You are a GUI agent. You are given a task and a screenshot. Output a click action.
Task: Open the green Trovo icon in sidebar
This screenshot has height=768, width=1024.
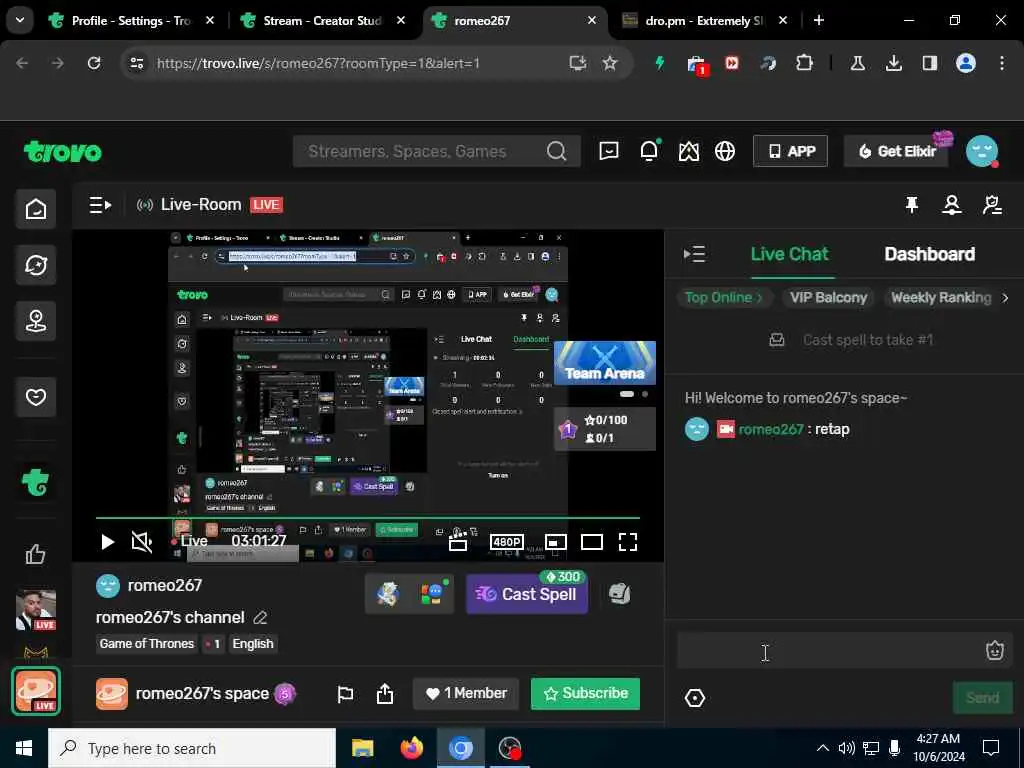[x=36, y=483]
